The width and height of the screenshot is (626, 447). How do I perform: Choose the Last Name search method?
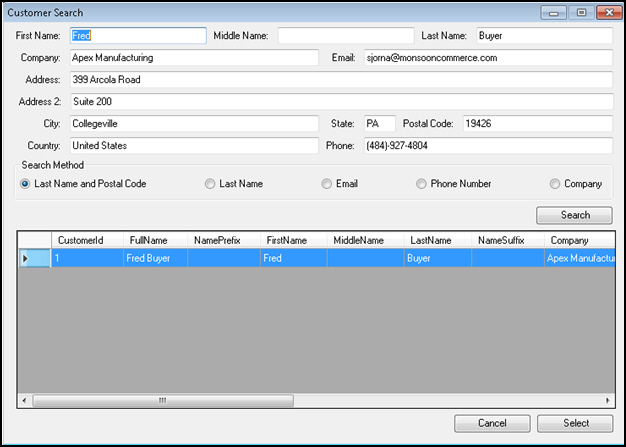tap(210, 184)
